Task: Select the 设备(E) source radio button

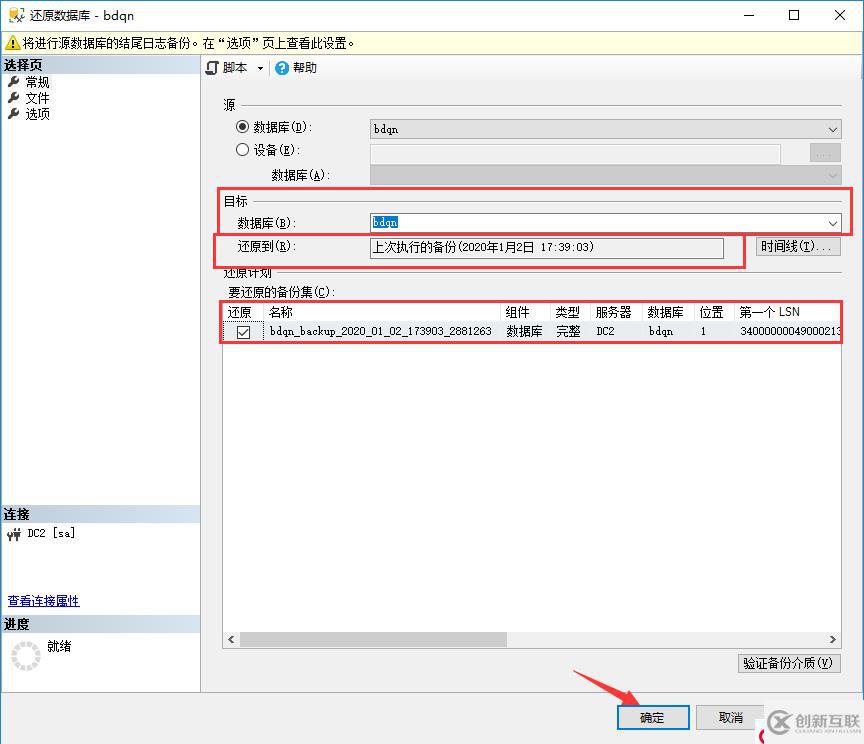Action: tap(242, 149)
